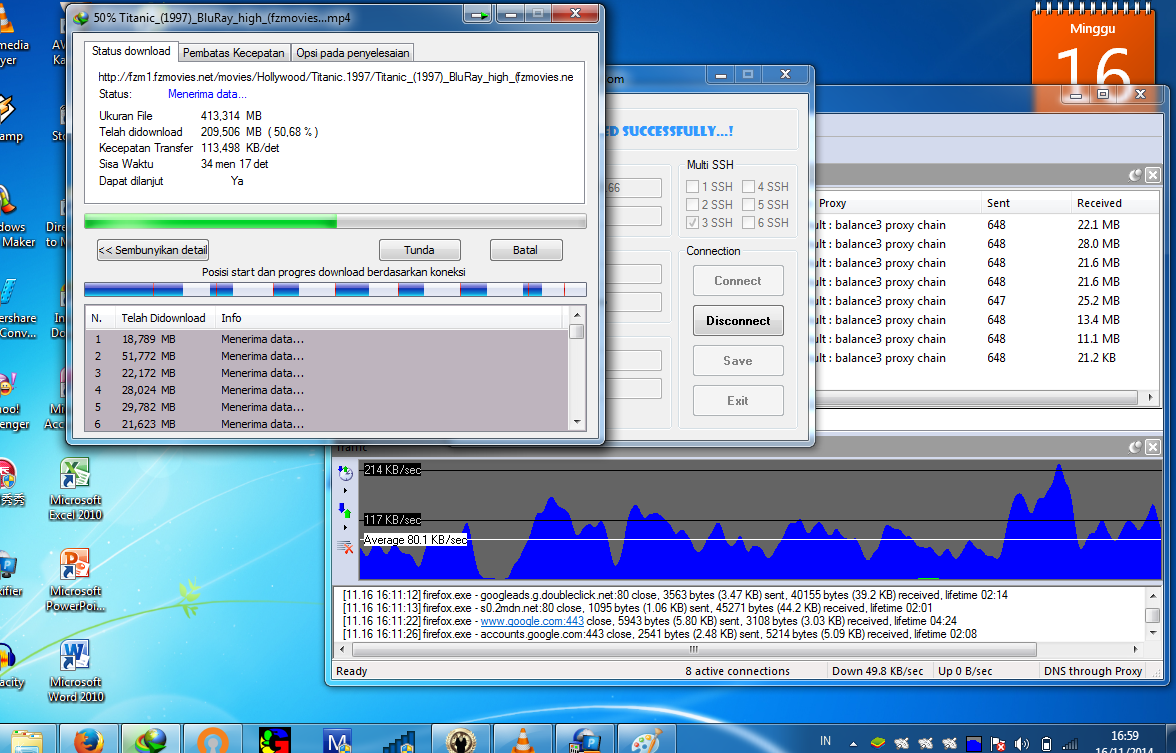Expand the small arrow below the up/down arrows icon
Screen dimensions: 1176x753
(345, 528)
